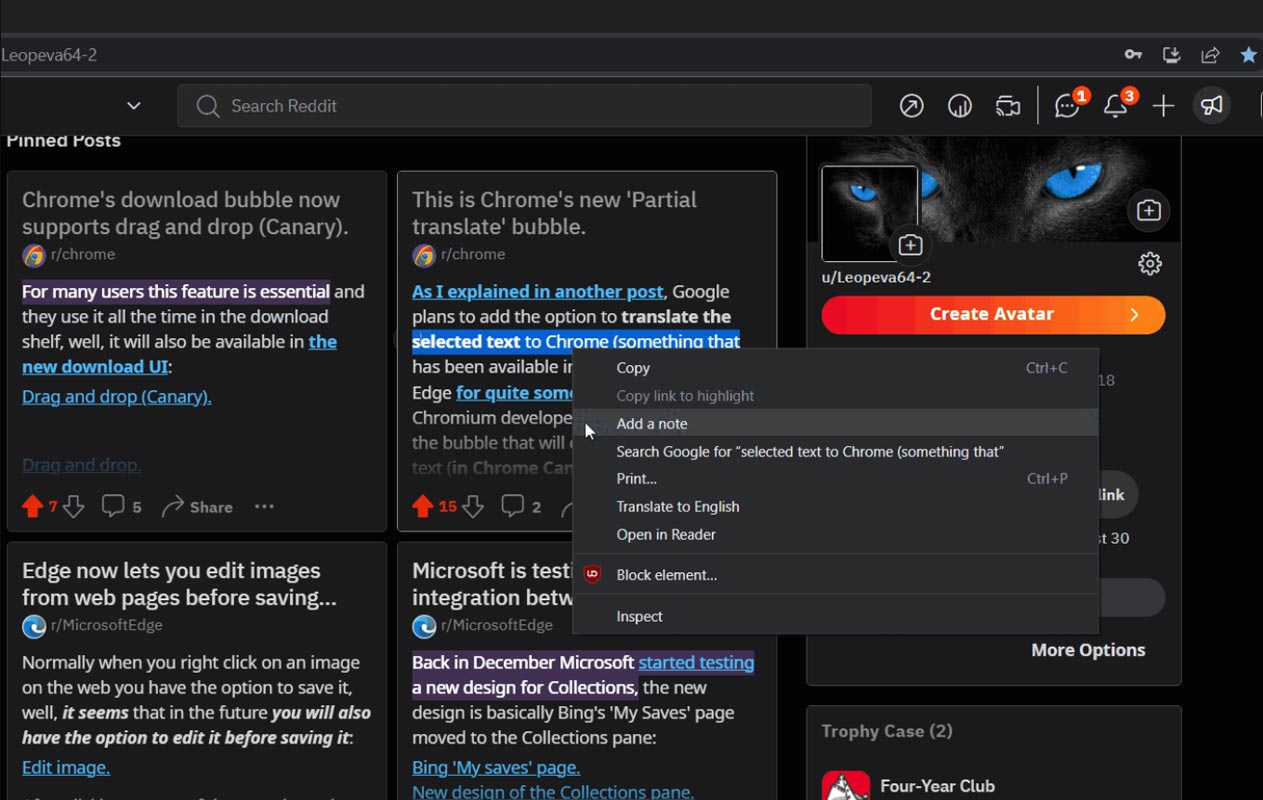
Task: Click More Options in profile card
Action: (1088, 650)
